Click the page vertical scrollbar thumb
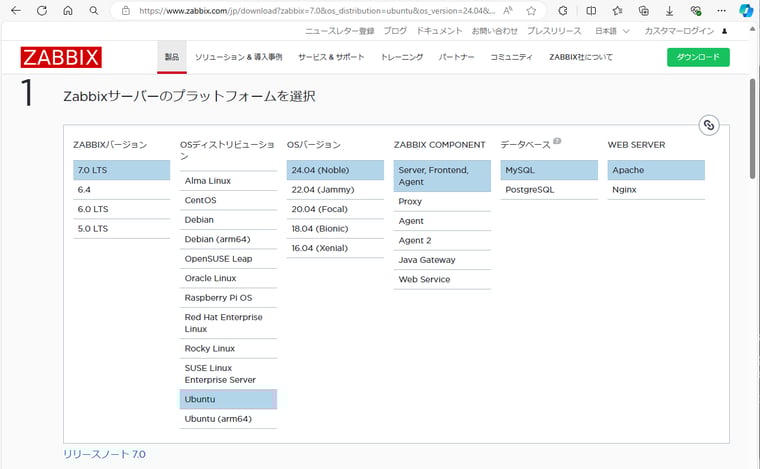The height and width of the screenshot is (469, 760). (x=752, y=128)
